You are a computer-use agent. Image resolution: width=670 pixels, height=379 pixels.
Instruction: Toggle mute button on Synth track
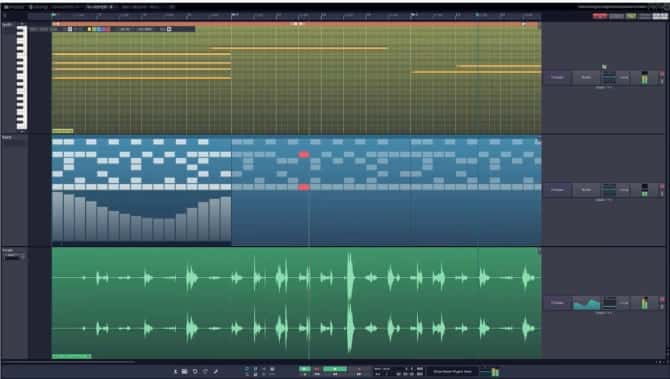point(662,74)
